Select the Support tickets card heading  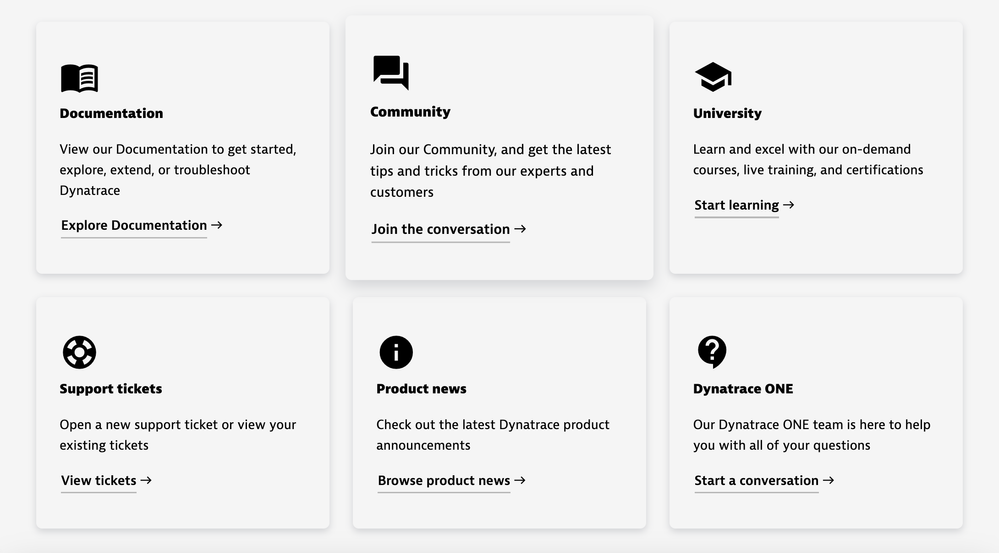[111, 389]
